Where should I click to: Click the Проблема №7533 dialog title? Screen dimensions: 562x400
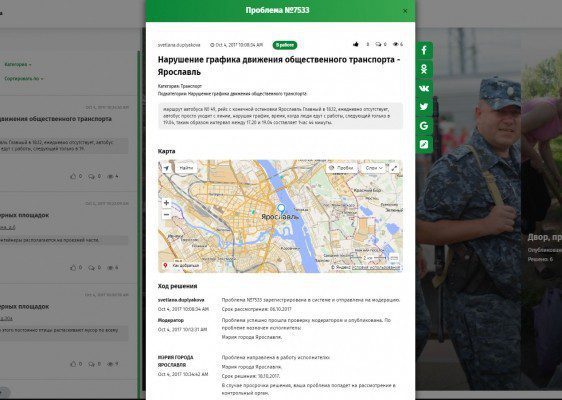[x=277, y=10]
